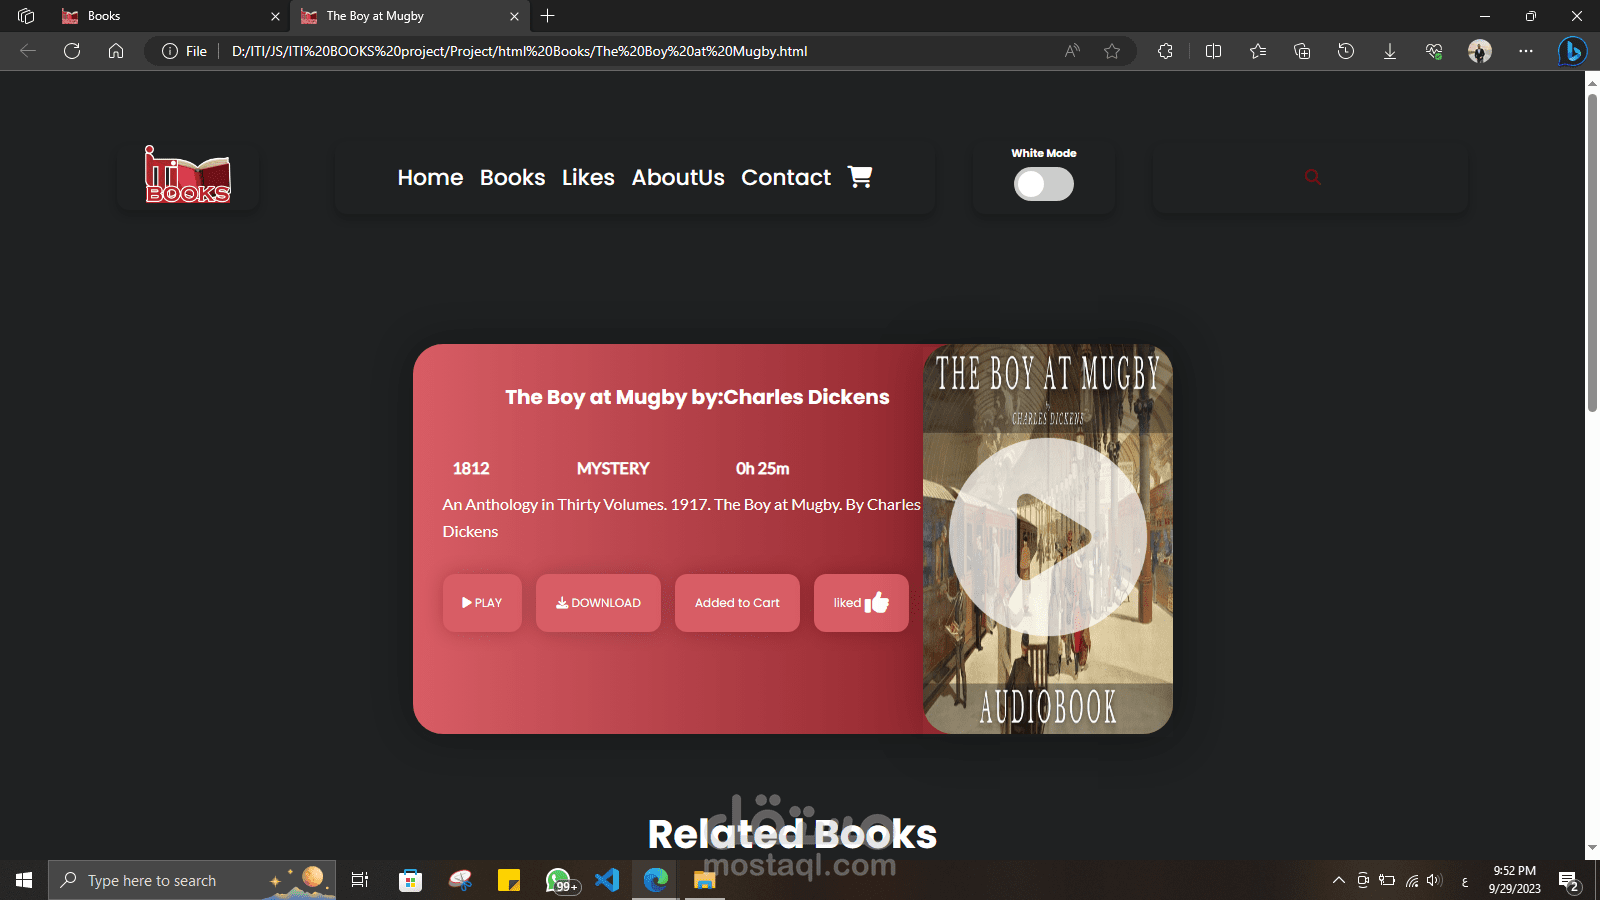1600x900 pixels.
Task: Click the liked thumbs-up button
Action: [x=861, y=603]
